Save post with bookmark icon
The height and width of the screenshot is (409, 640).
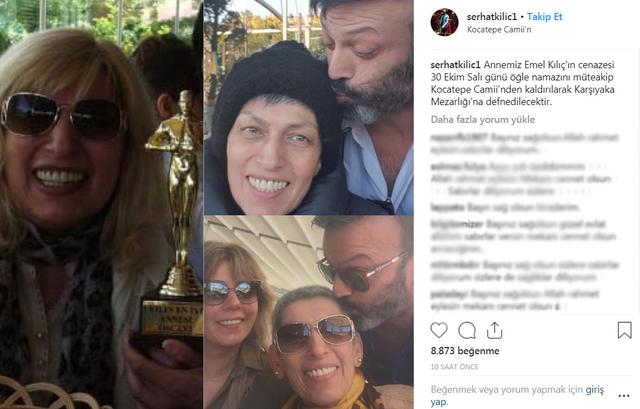click(624, 330)
